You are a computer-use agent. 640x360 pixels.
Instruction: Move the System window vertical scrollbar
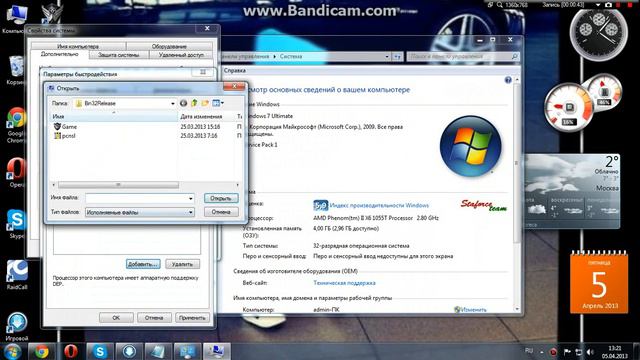tap(517, 163)
